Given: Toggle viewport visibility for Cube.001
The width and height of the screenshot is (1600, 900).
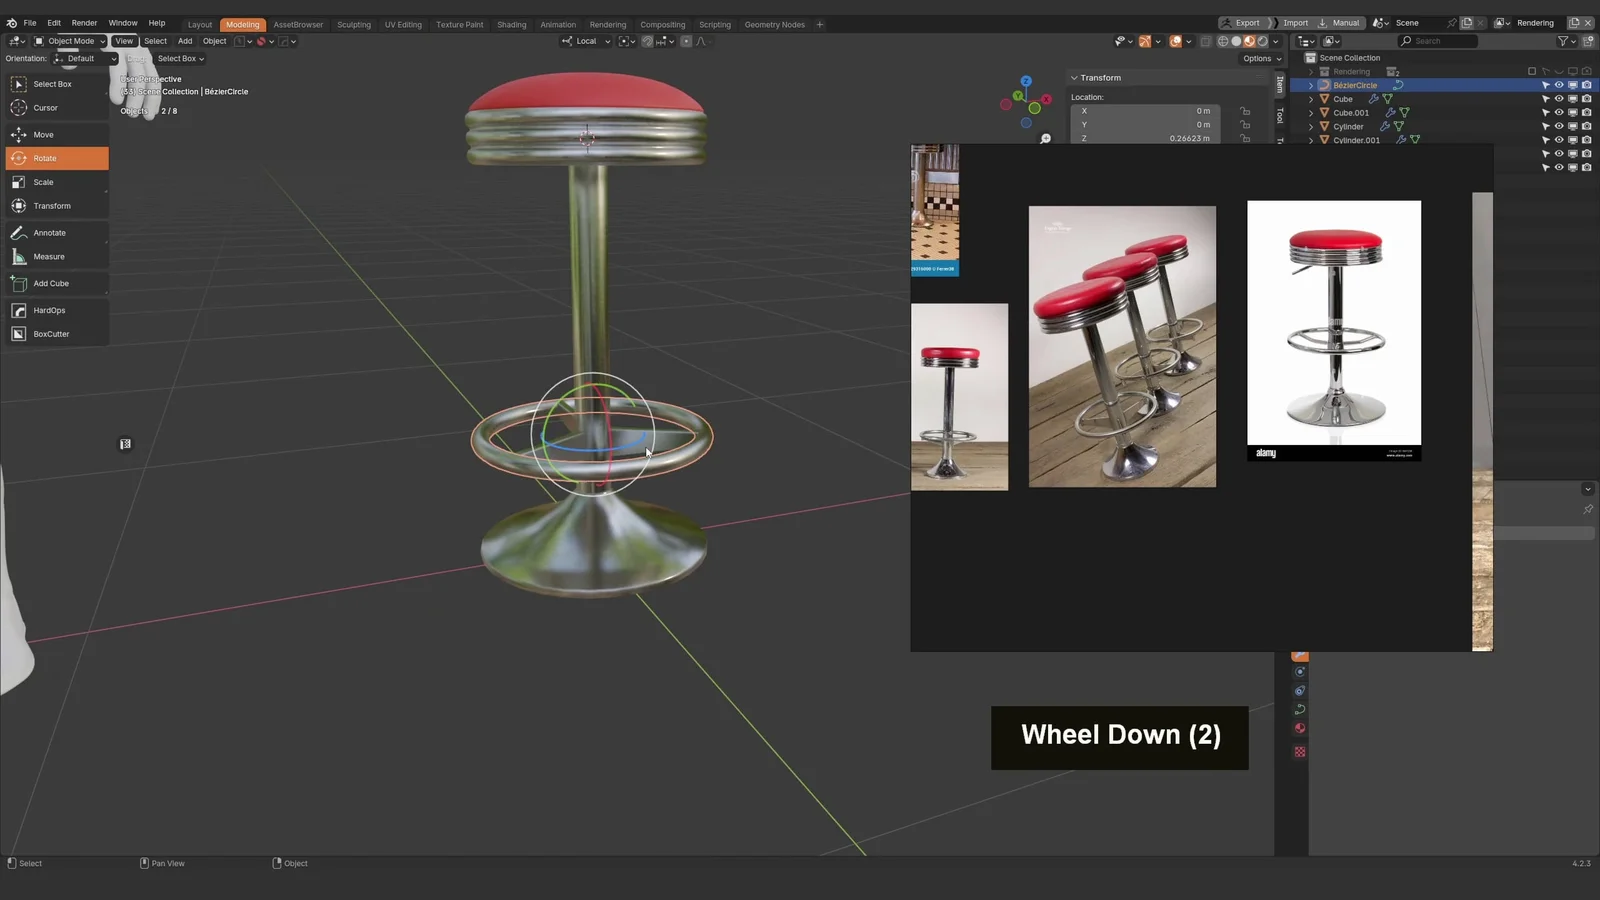Looking at the screenshot, I should 1573,112.
